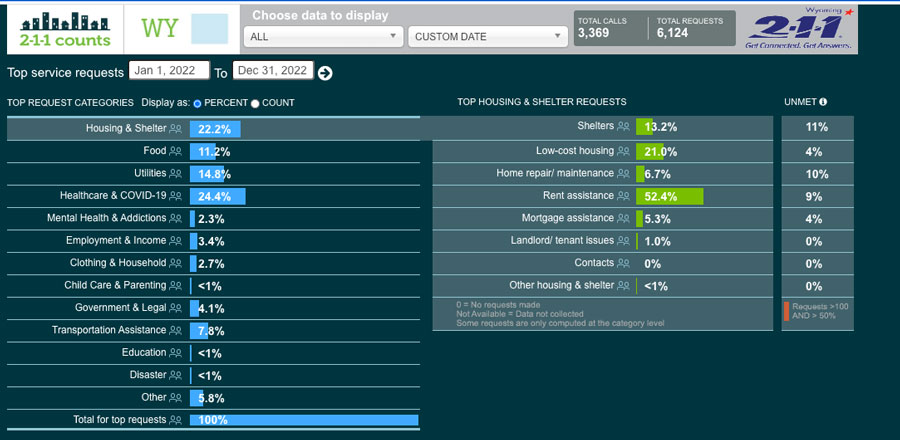Click the info icon beside UNMET
900x440 pixels.
pos(823,102)
